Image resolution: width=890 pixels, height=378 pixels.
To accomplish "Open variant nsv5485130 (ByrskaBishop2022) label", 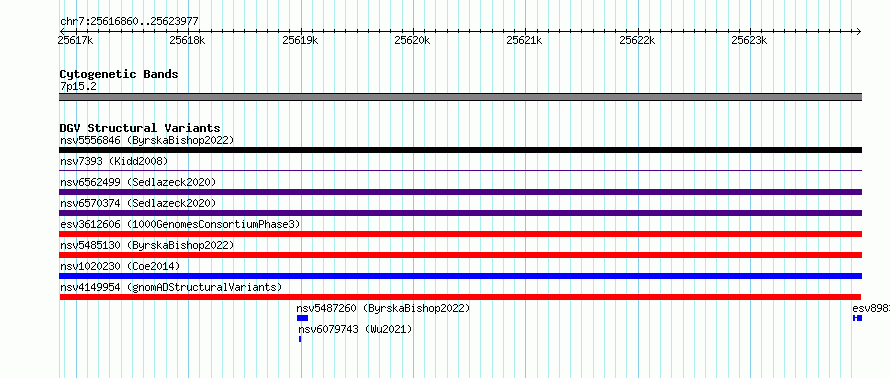I will click(x=147, y=245).
